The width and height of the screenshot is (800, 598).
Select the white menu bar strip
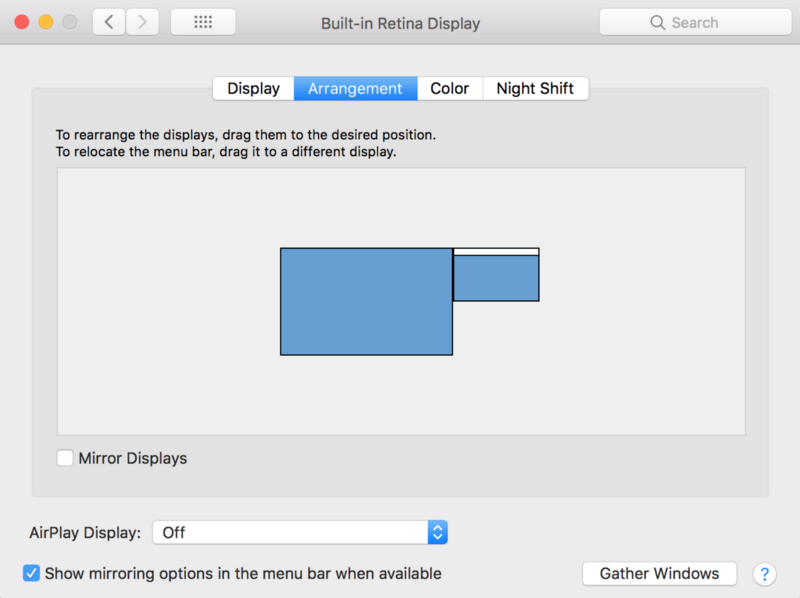pos(496,252)
